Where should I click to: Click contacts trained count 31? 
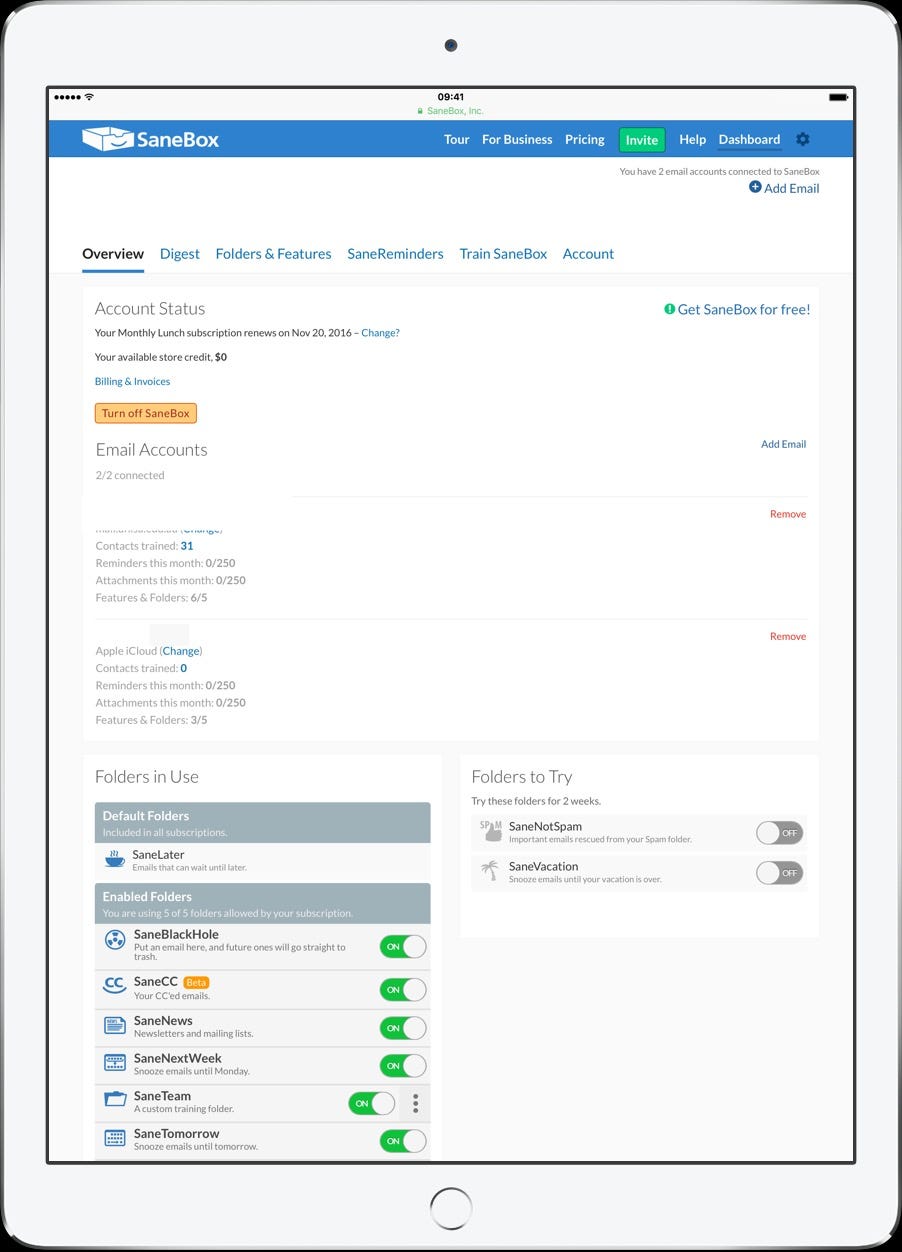[x=187, y=546]
